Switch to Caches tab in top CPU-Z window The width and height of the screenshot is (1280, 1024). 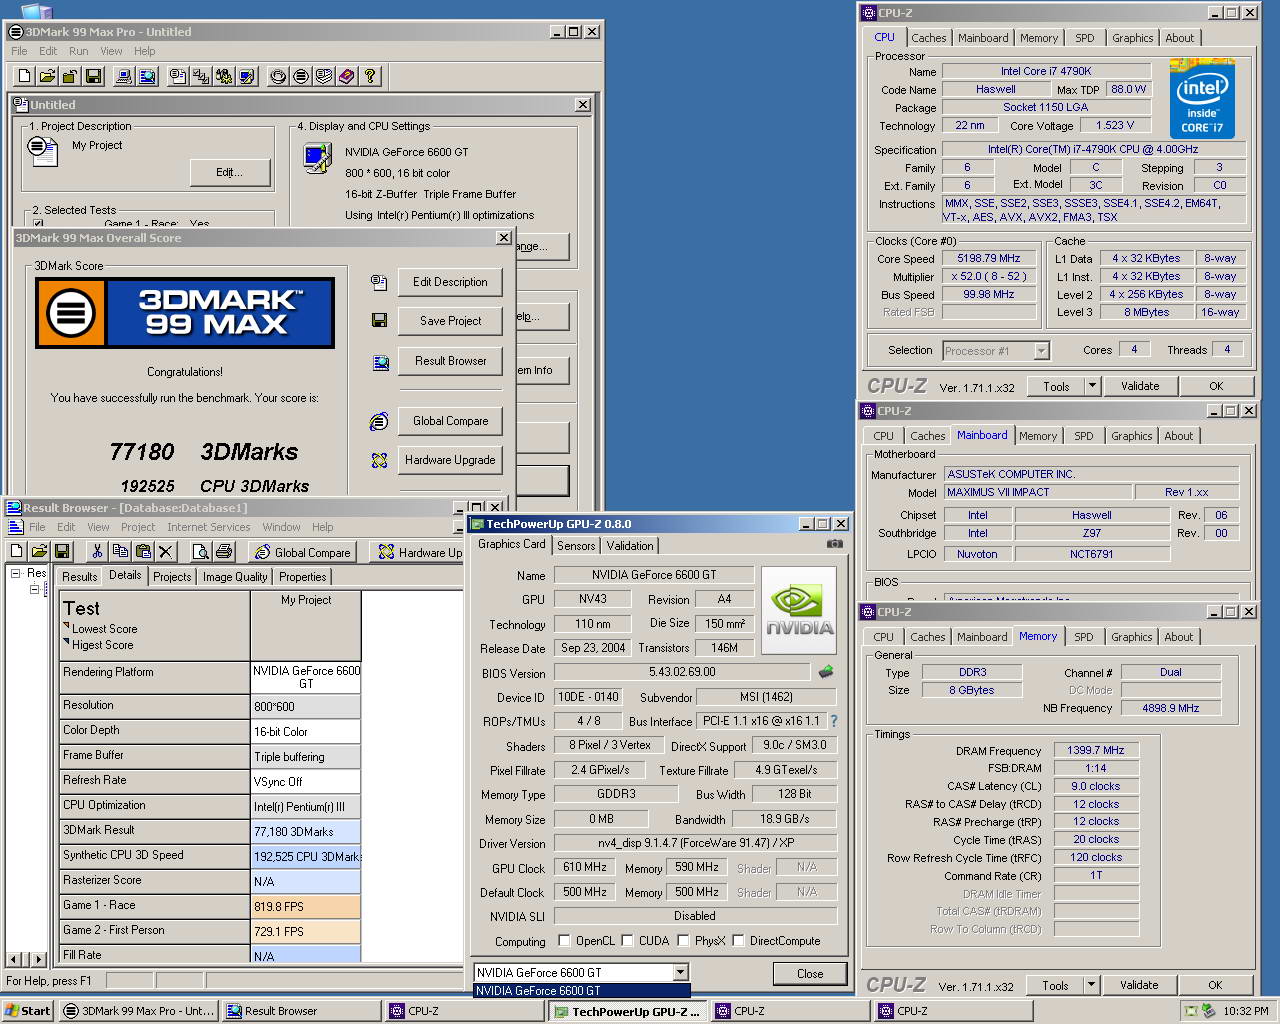(928, 38)
